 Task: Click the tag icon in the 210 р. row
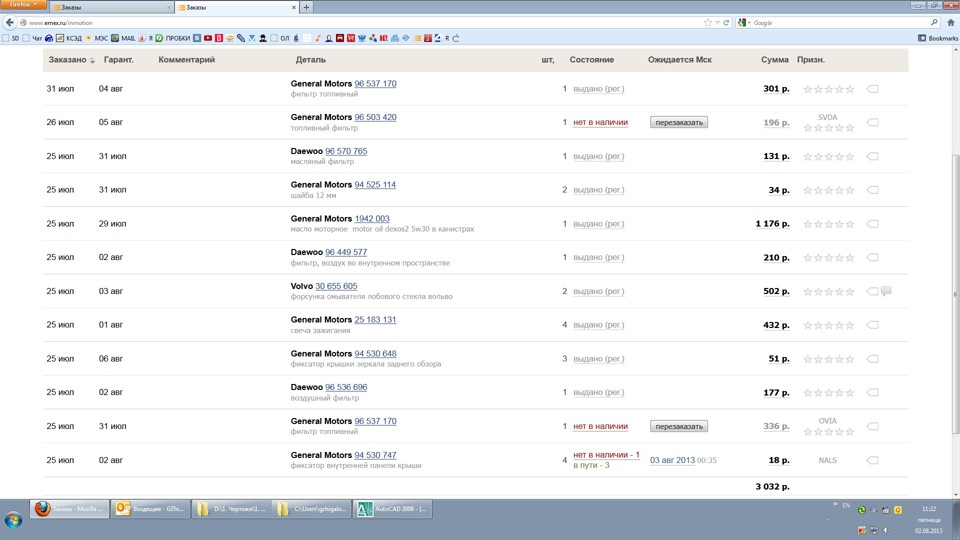(x=872, y=258)
